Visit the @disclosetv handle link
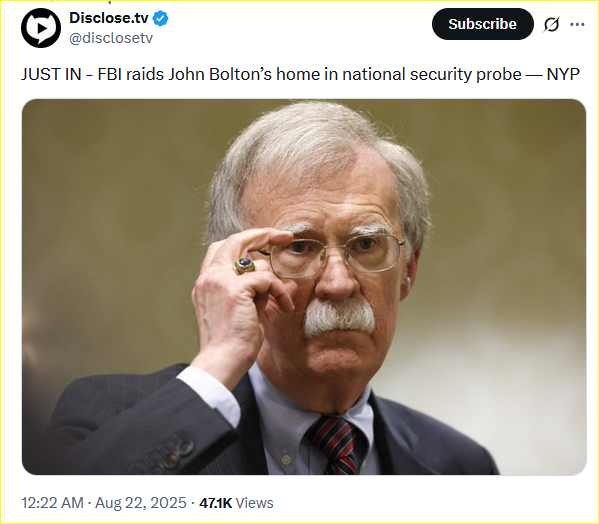The height and width of the screenshot is (524, 599). point(111,38)
